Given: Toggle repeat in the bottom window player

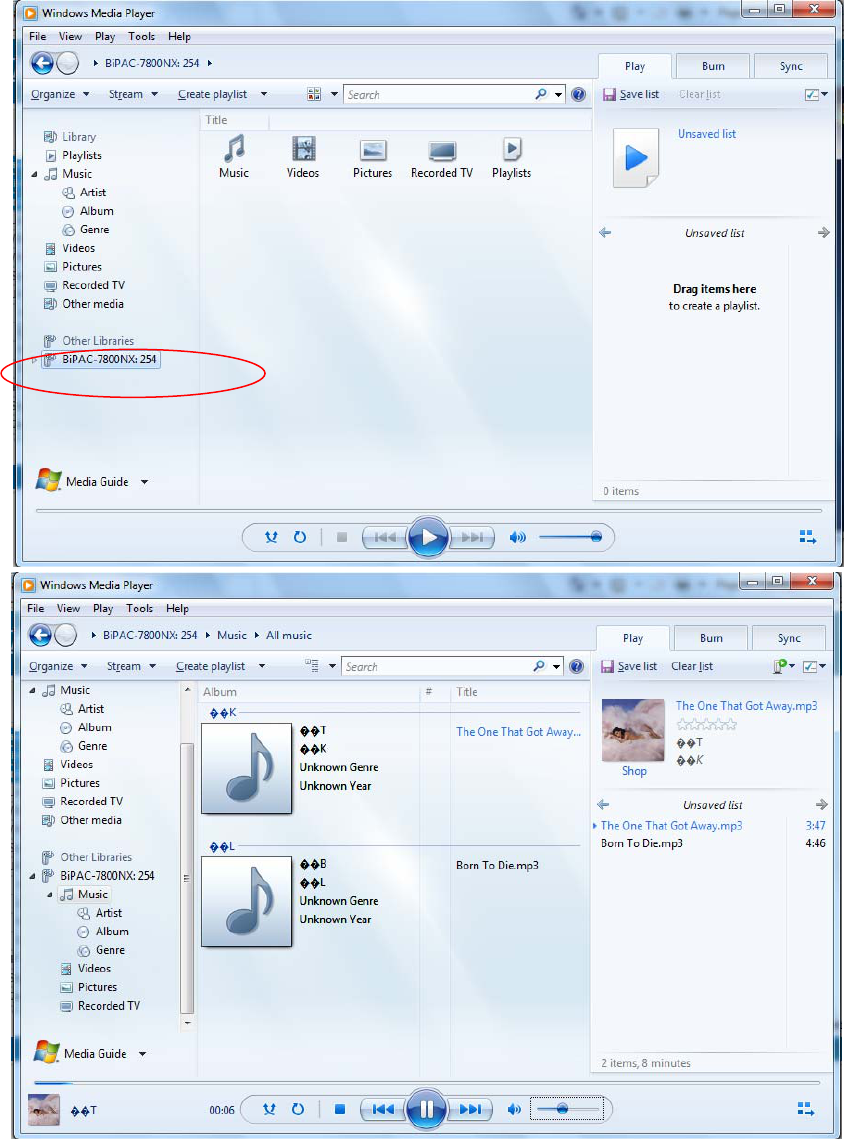Looking at the screenshot, I should pyautogui.click(x=298, y=1109).
